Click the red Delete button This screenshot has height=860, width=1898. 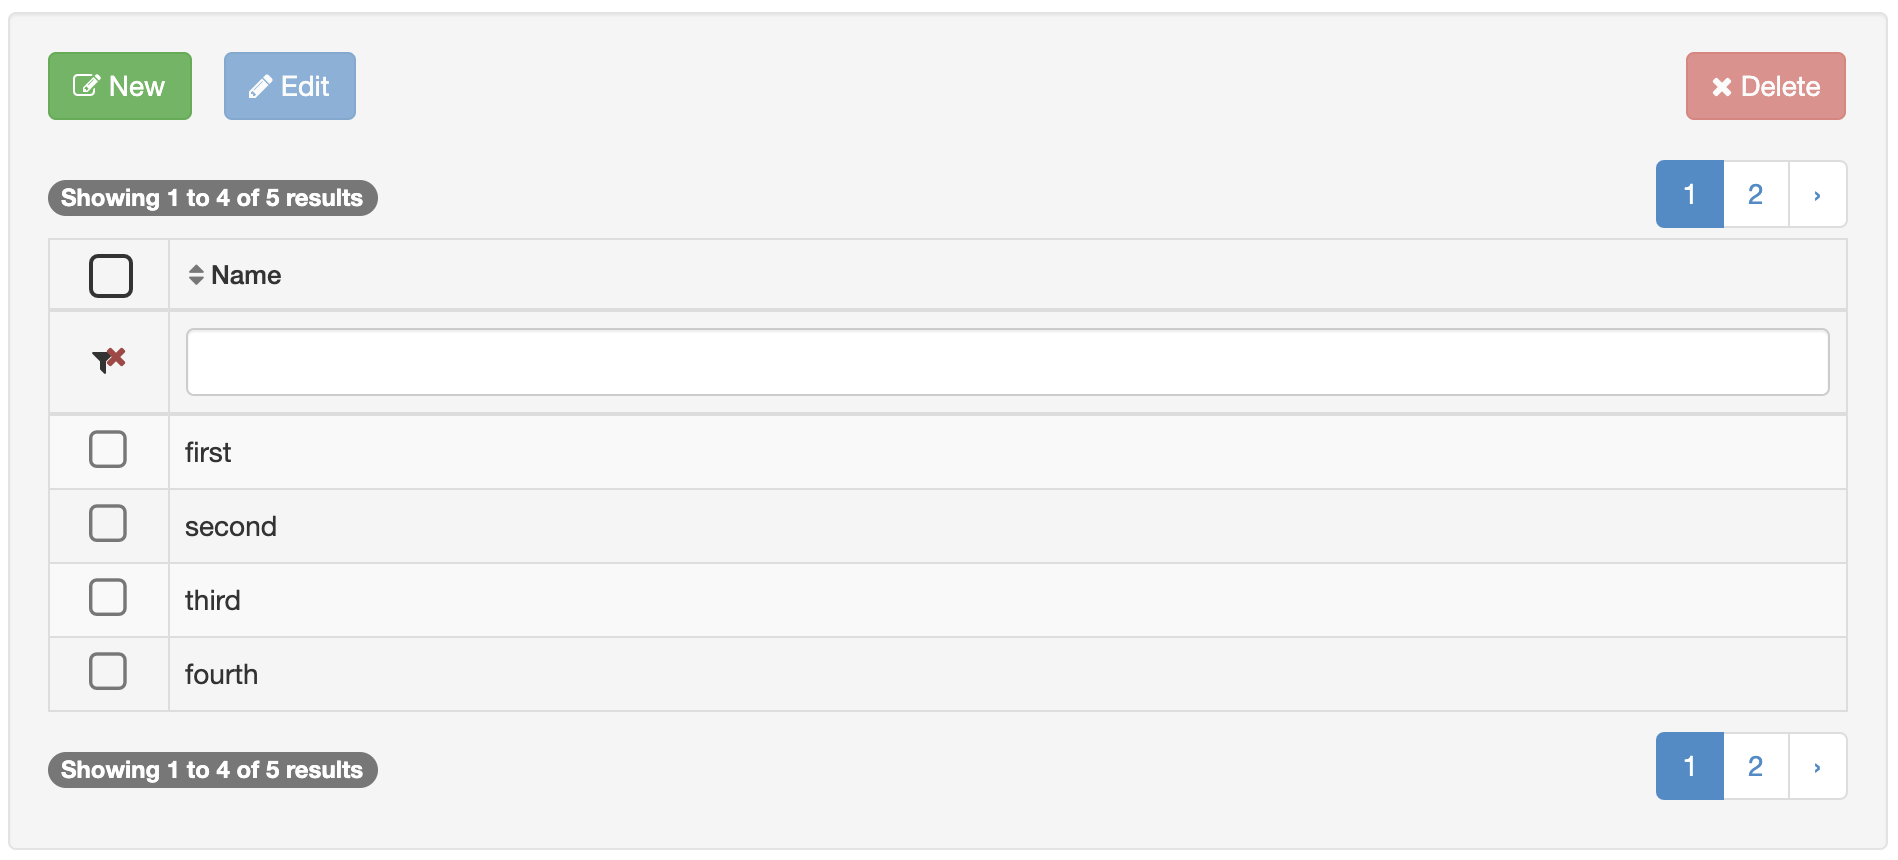coord(1766,86)
